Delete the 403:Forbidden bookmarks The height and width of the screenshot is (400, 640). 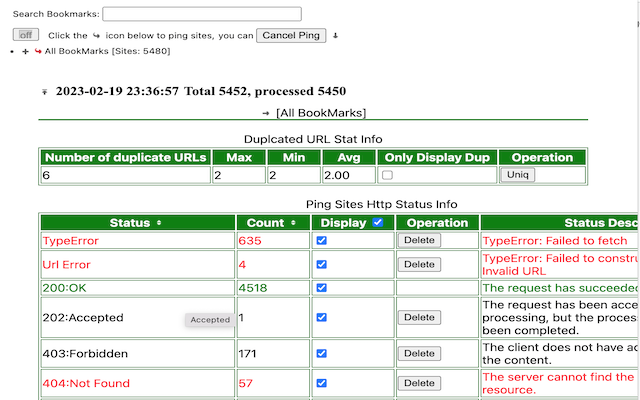pos(419,353)
